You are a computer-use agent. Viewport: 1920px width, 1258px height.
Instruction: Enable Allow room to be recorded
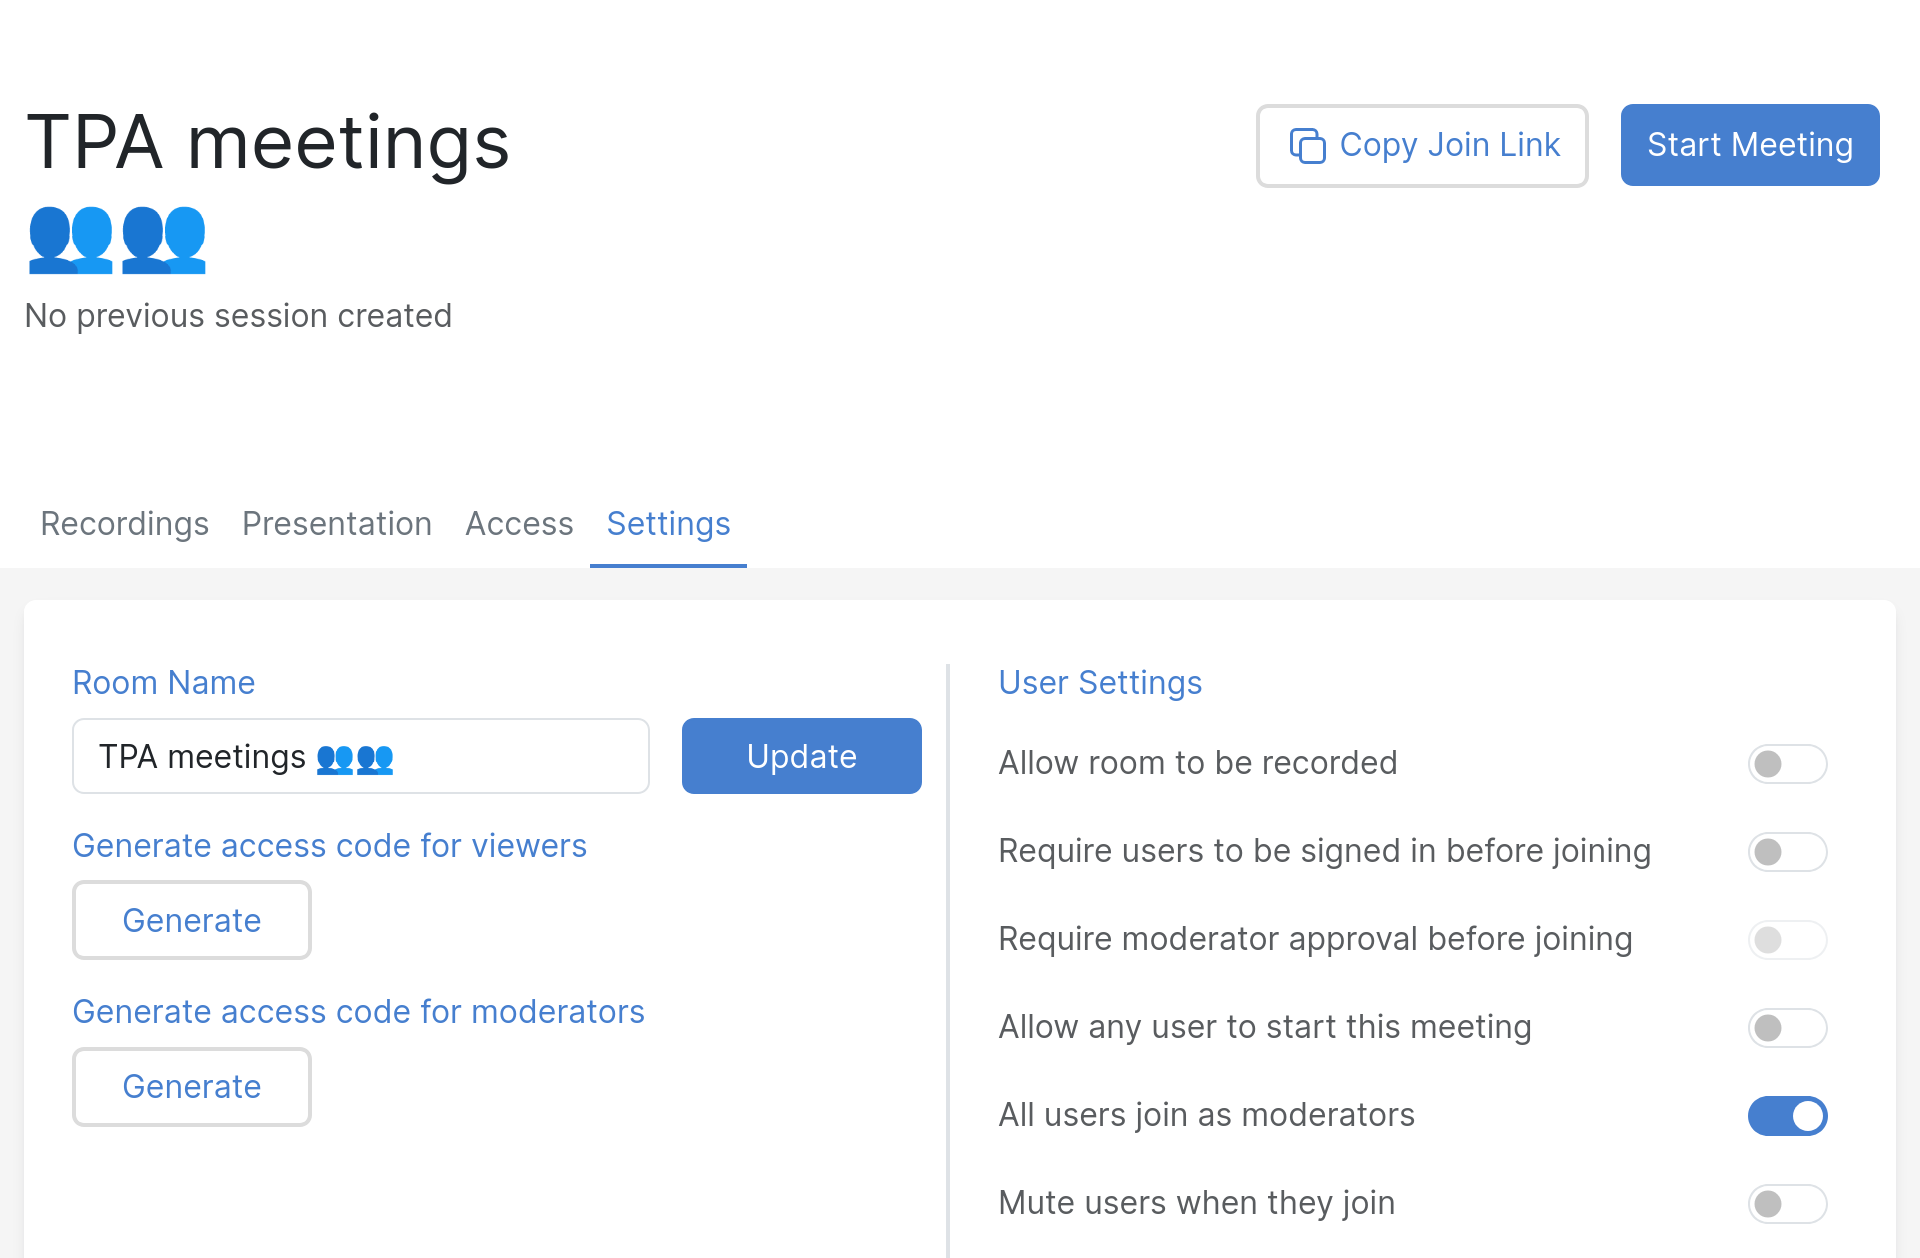(x=1787, y=763)
